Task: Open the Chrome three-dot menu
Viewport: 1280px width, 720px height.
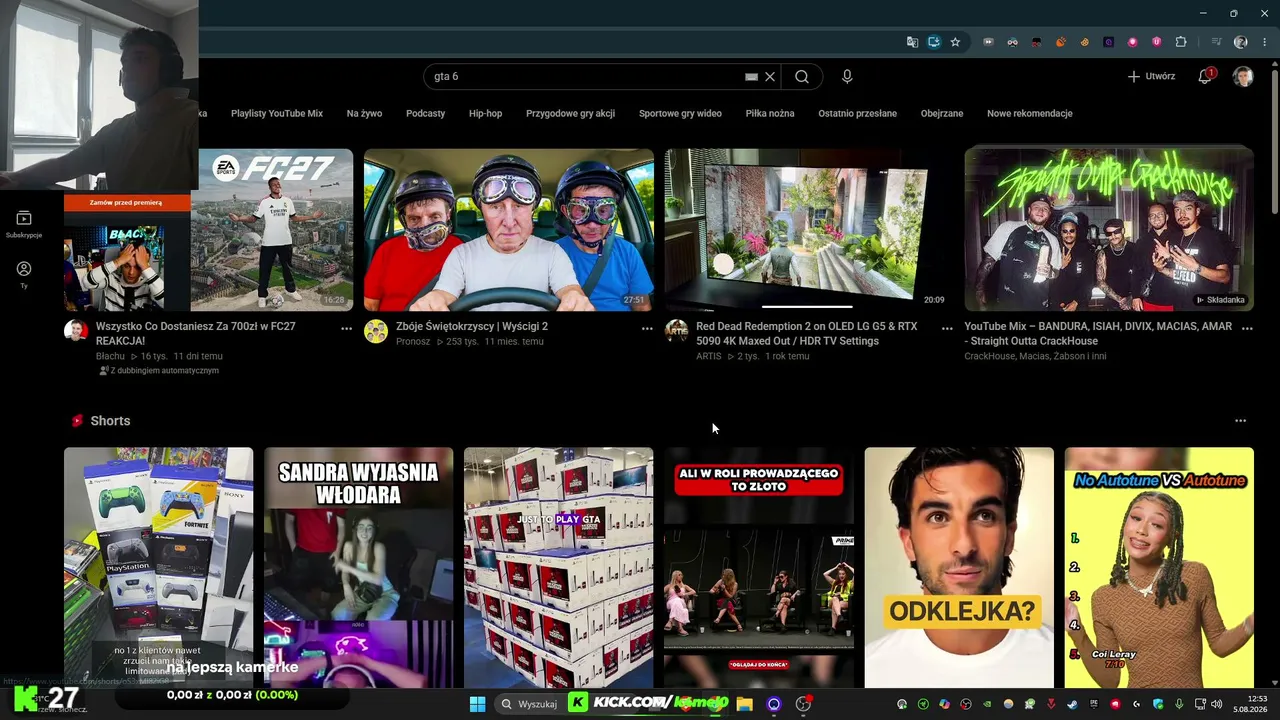Action: click(1265, 42)
